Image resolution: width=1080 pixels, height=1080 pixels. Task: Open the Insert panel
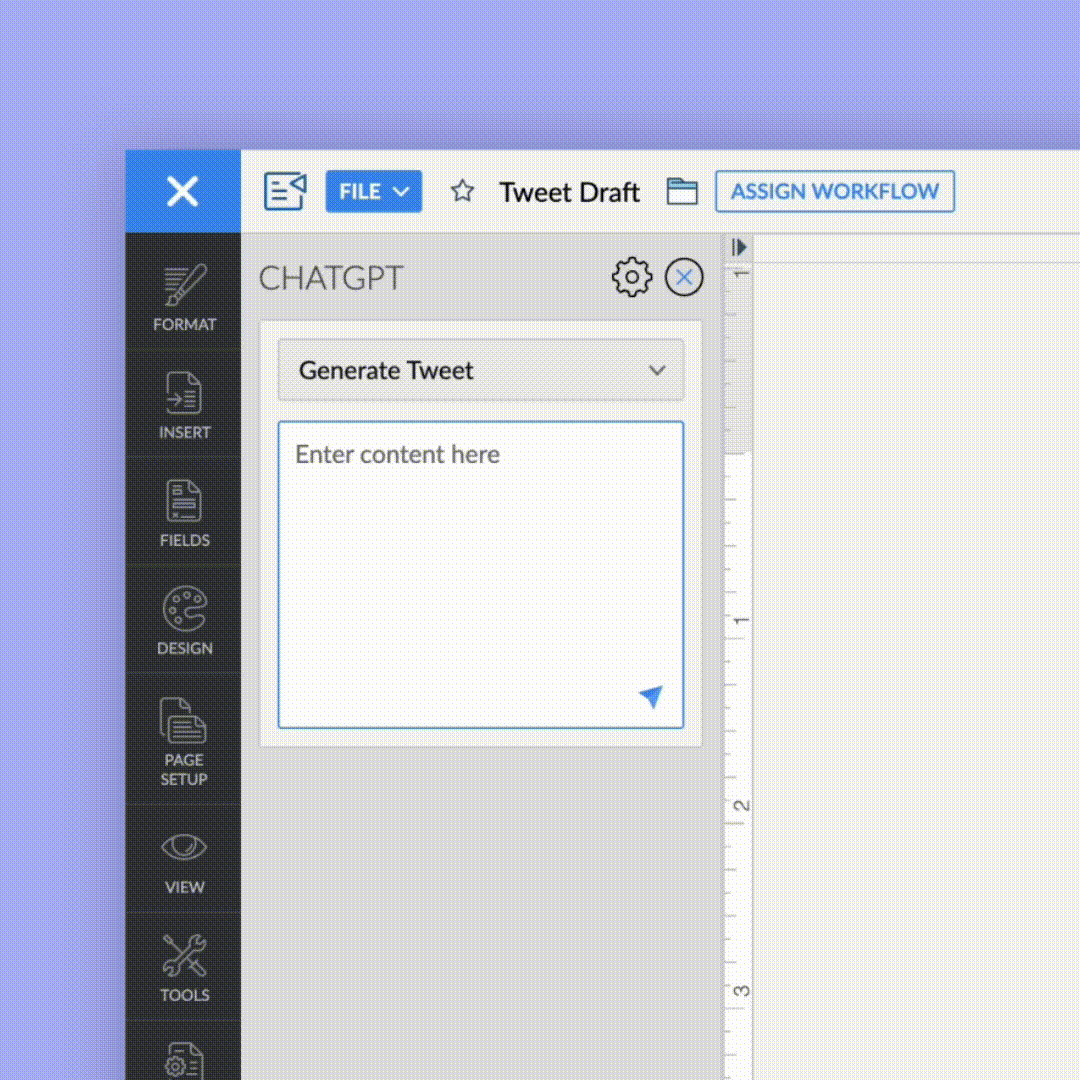click(184, 405)
